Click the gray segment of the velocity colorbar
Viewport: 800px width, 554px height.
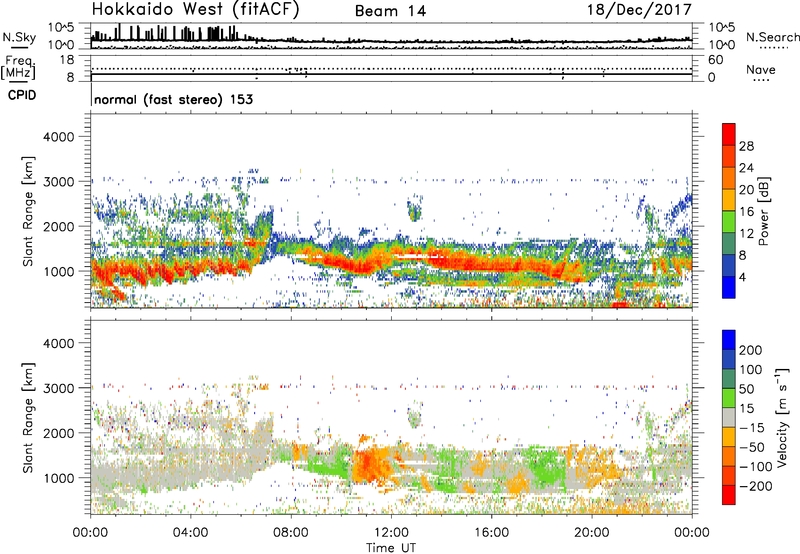coord(729,418)
